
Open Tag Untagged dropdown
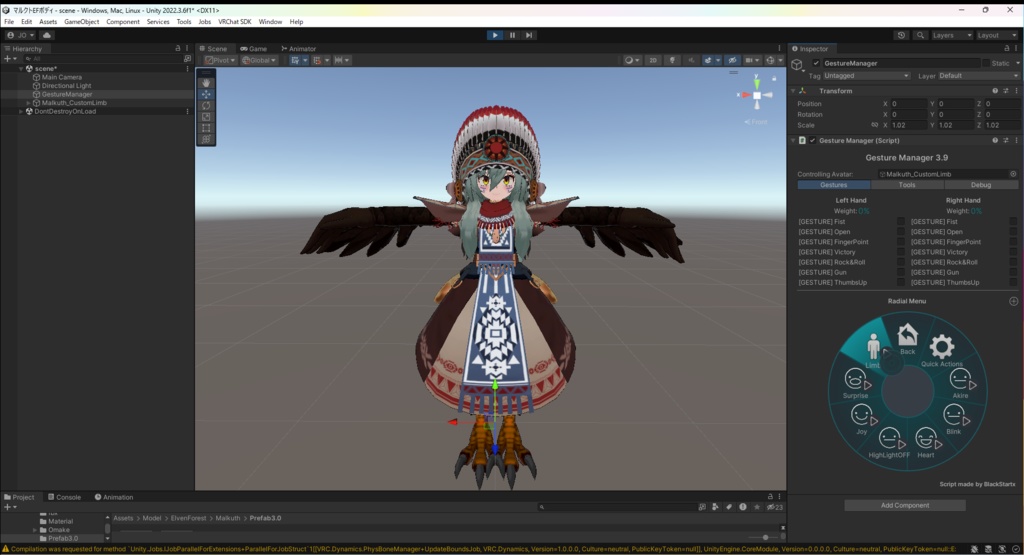867,76
